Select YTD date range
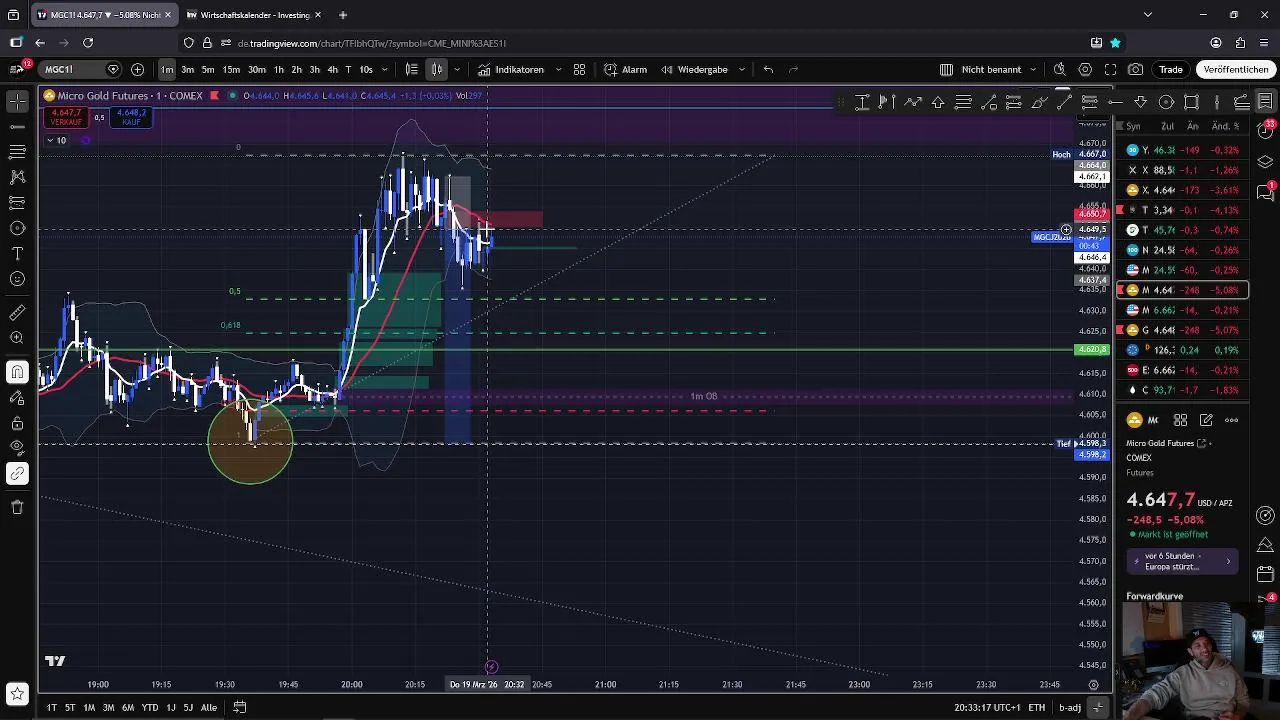The width and height of the screenshot is (1280, 720). [149, 707]
